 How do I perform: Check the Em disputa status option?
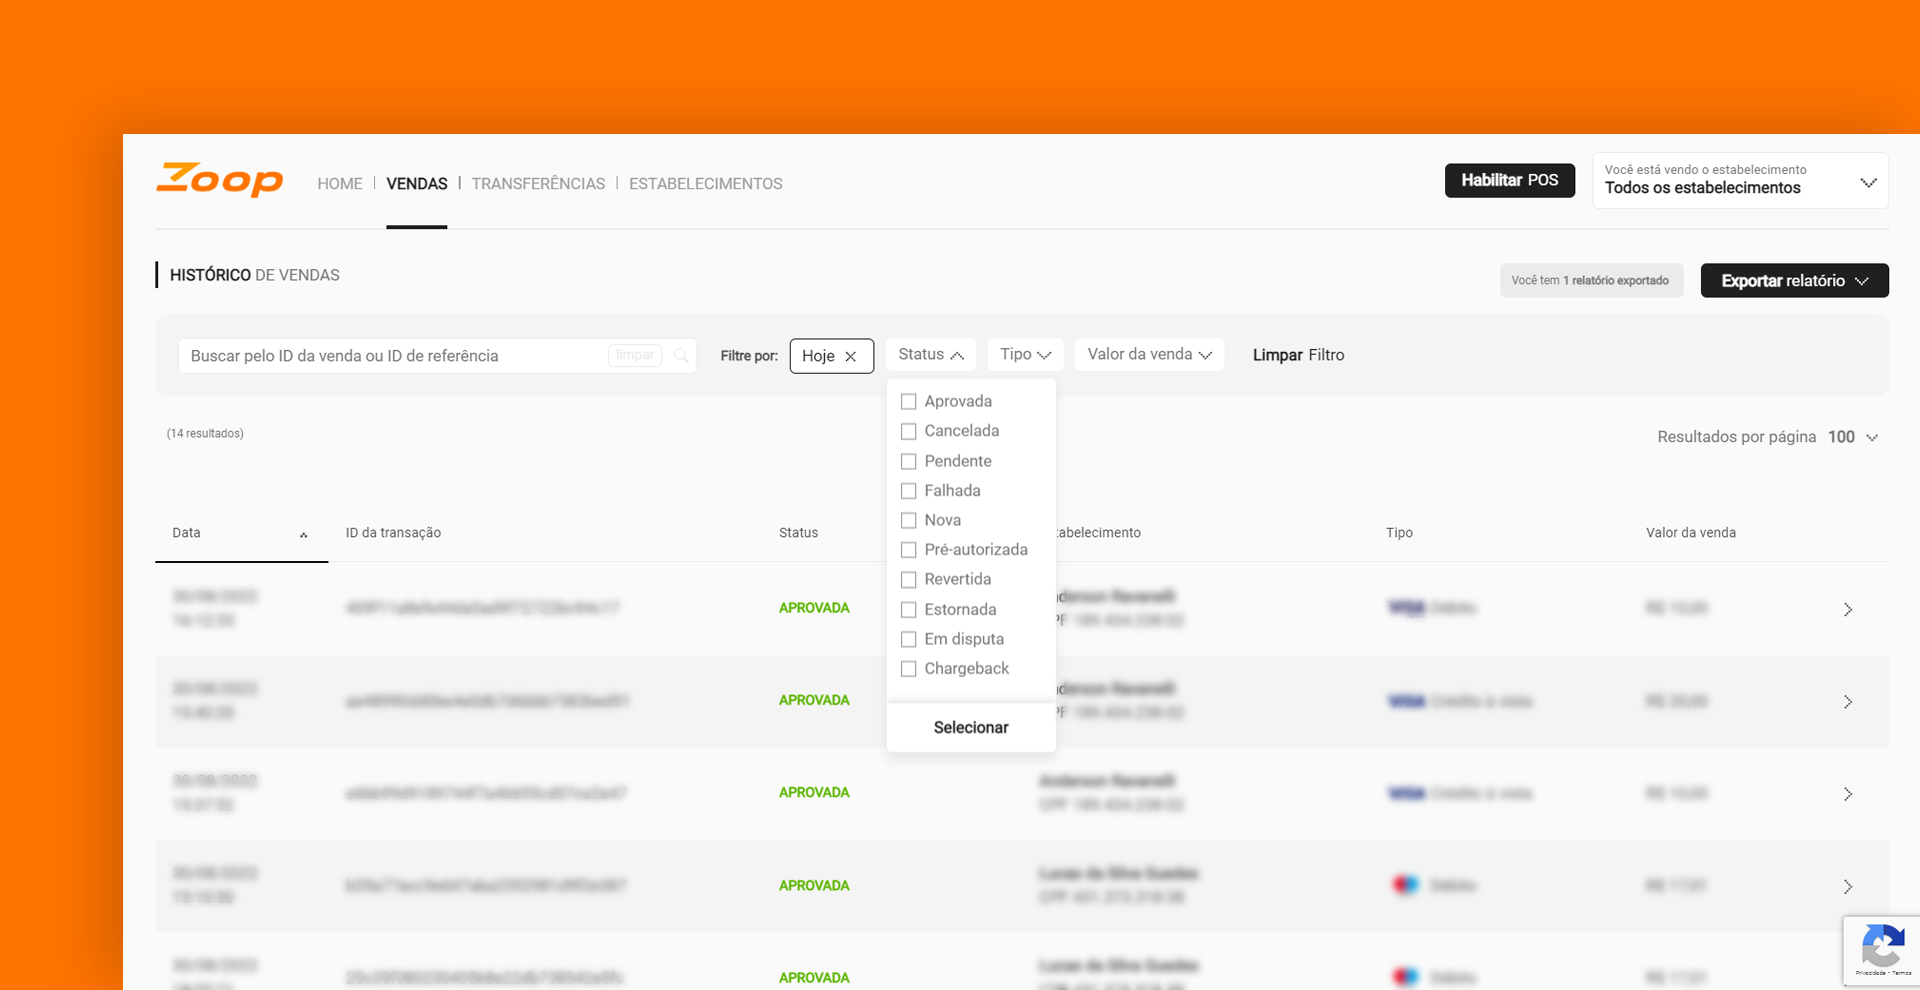pyautogui.click(x=908, y=639)
